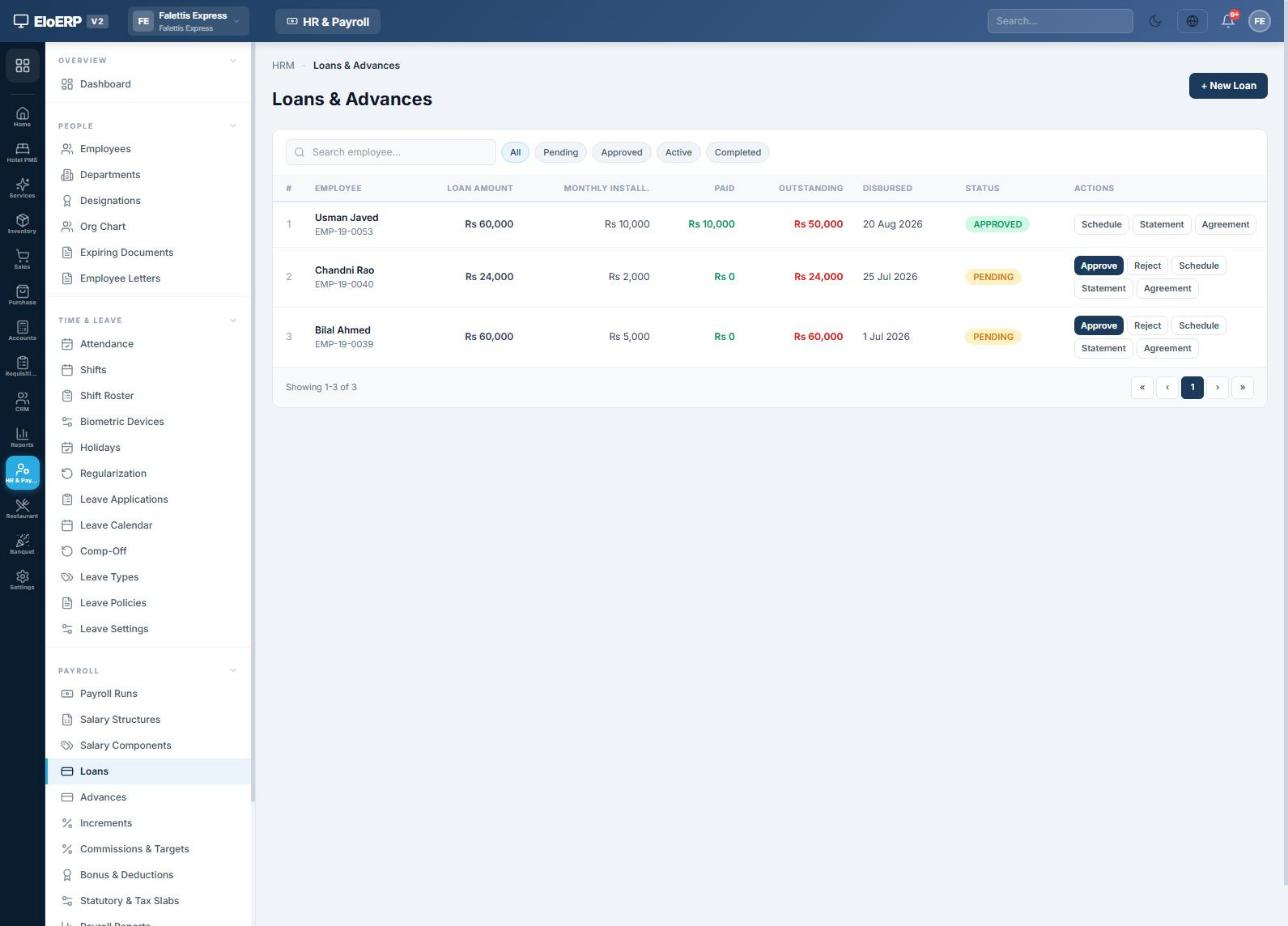This screenshot has width=1288, height=926.
Task: Toggle dark mode with the moon icon
Action: 1155,21
